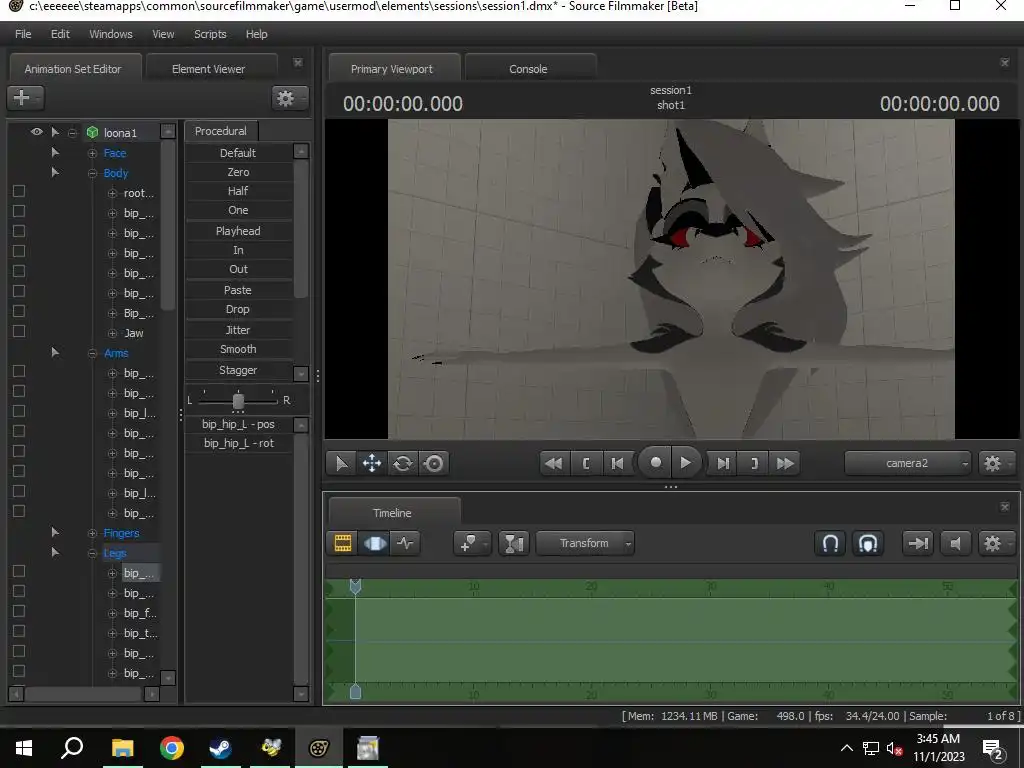Collapse the Body group
The image size is (1024, 768).
click(92, 174)
